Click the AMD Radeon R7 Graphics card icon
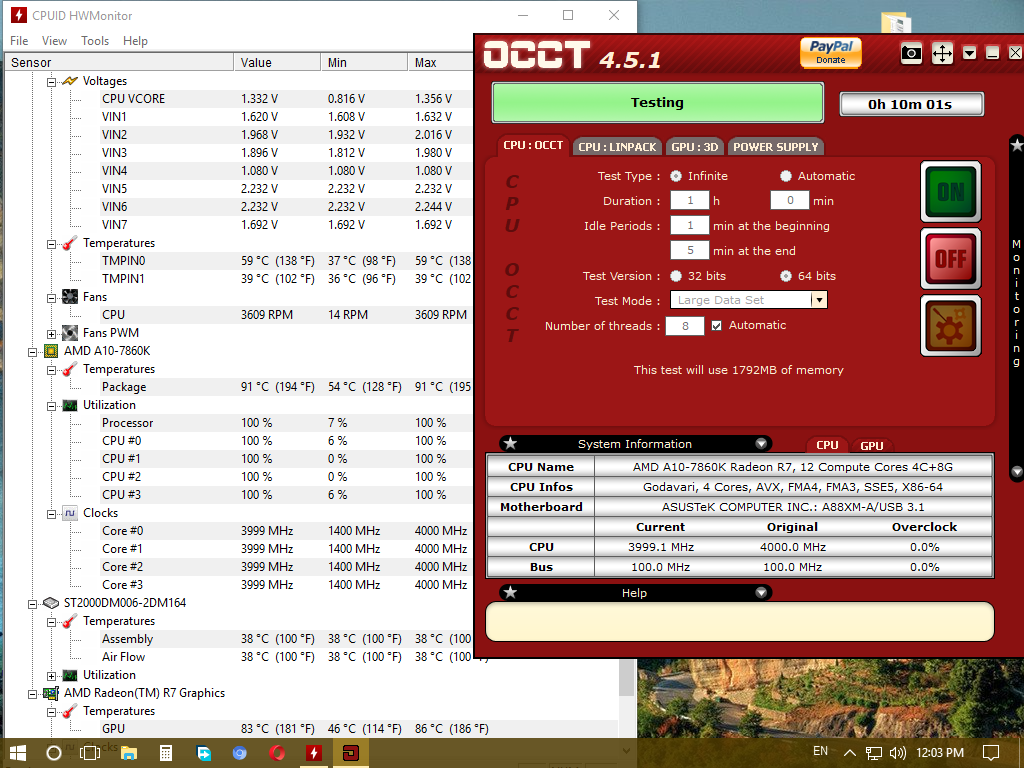 [51, 693]
